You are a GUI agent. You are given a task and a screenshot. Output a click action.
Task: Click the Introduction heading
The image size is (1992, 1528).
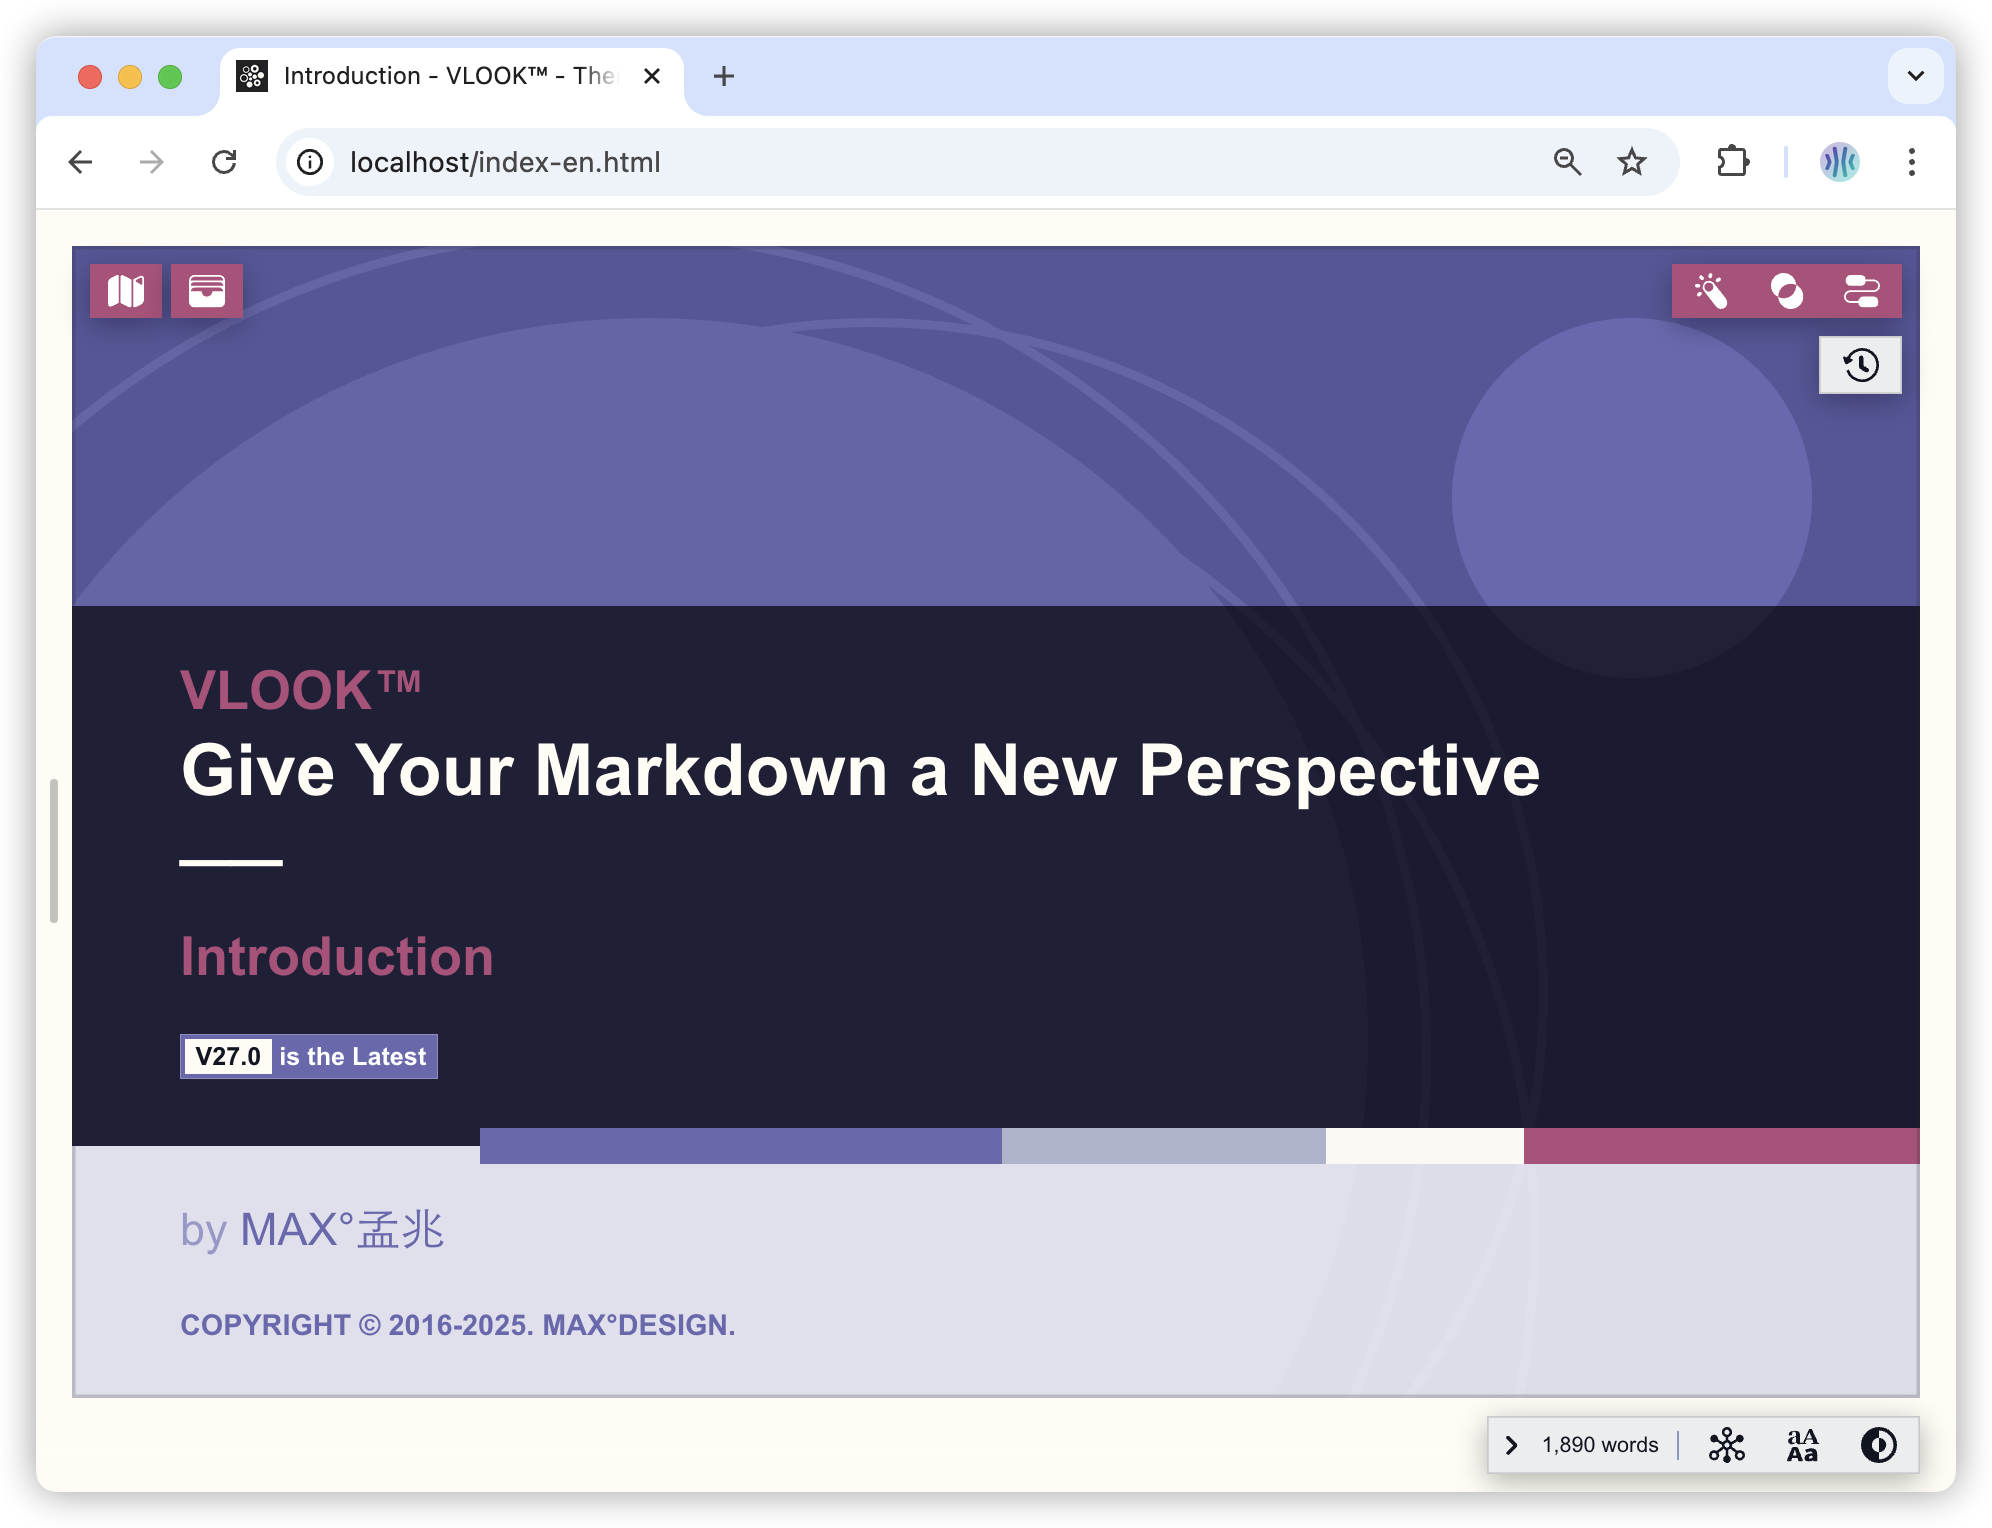(337, 957)
